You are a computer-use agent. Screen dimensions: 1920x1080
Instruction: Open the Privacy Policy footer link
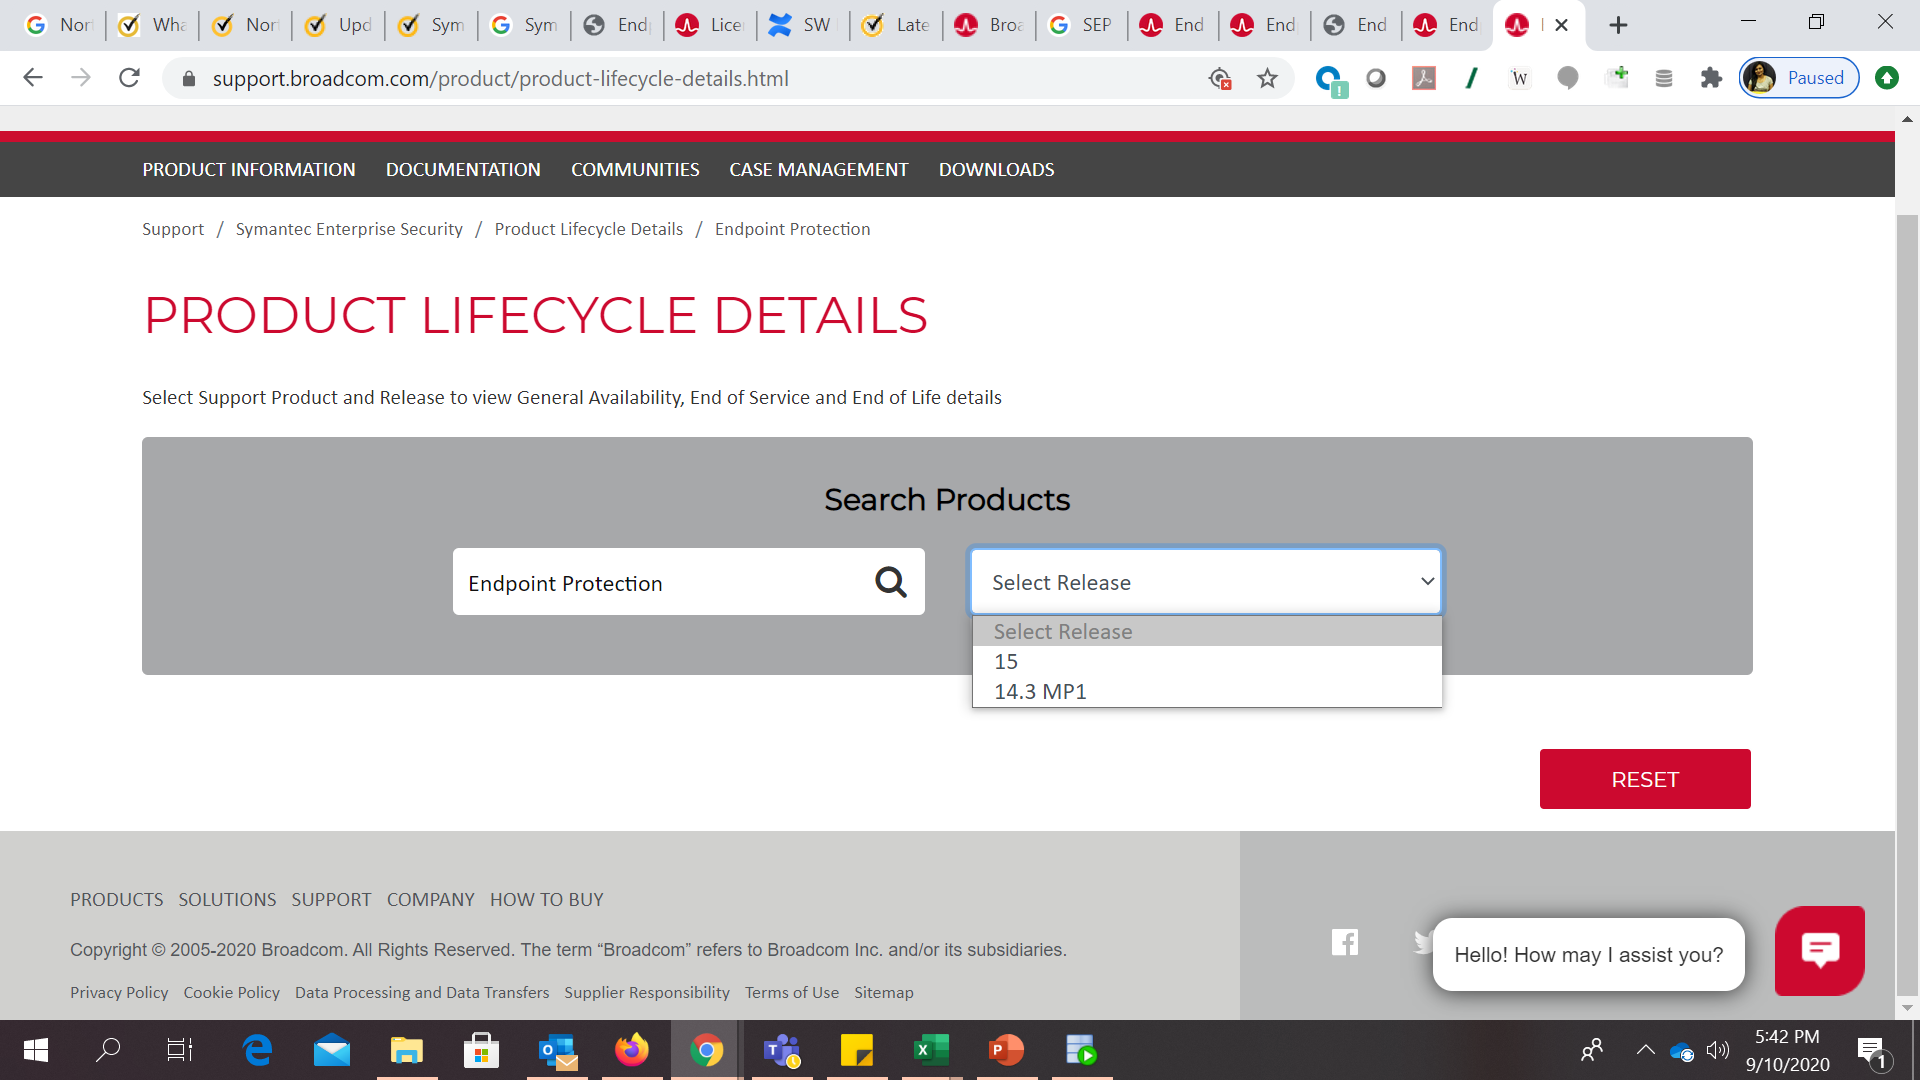pos(119,992)
